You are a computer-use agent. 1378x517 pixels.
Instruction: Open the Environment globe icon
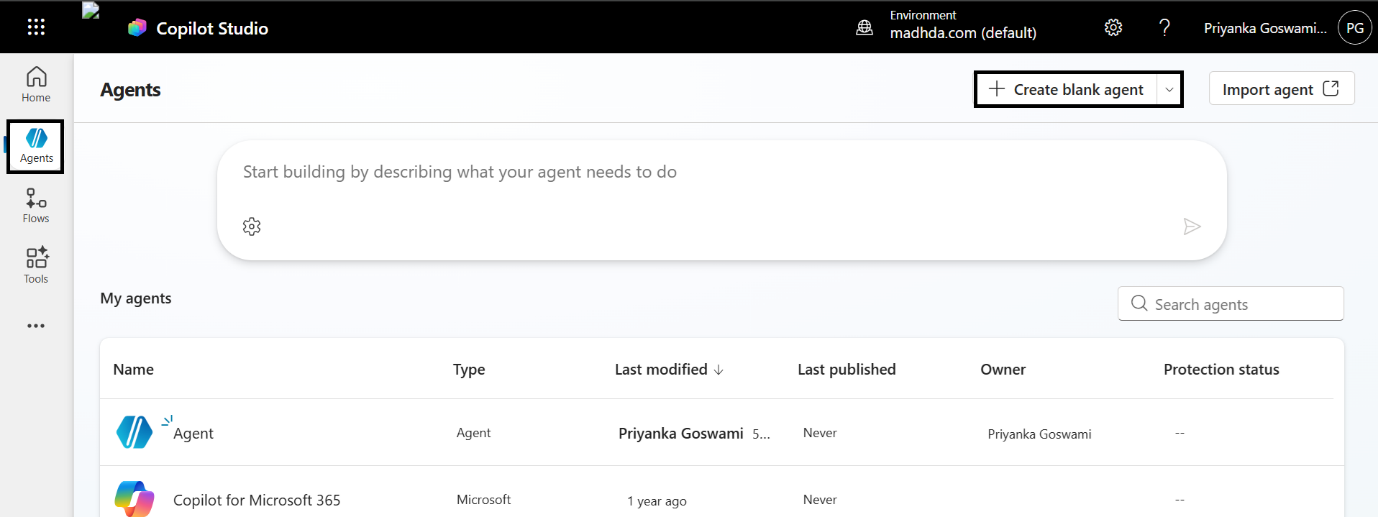(x=865, y=28)
